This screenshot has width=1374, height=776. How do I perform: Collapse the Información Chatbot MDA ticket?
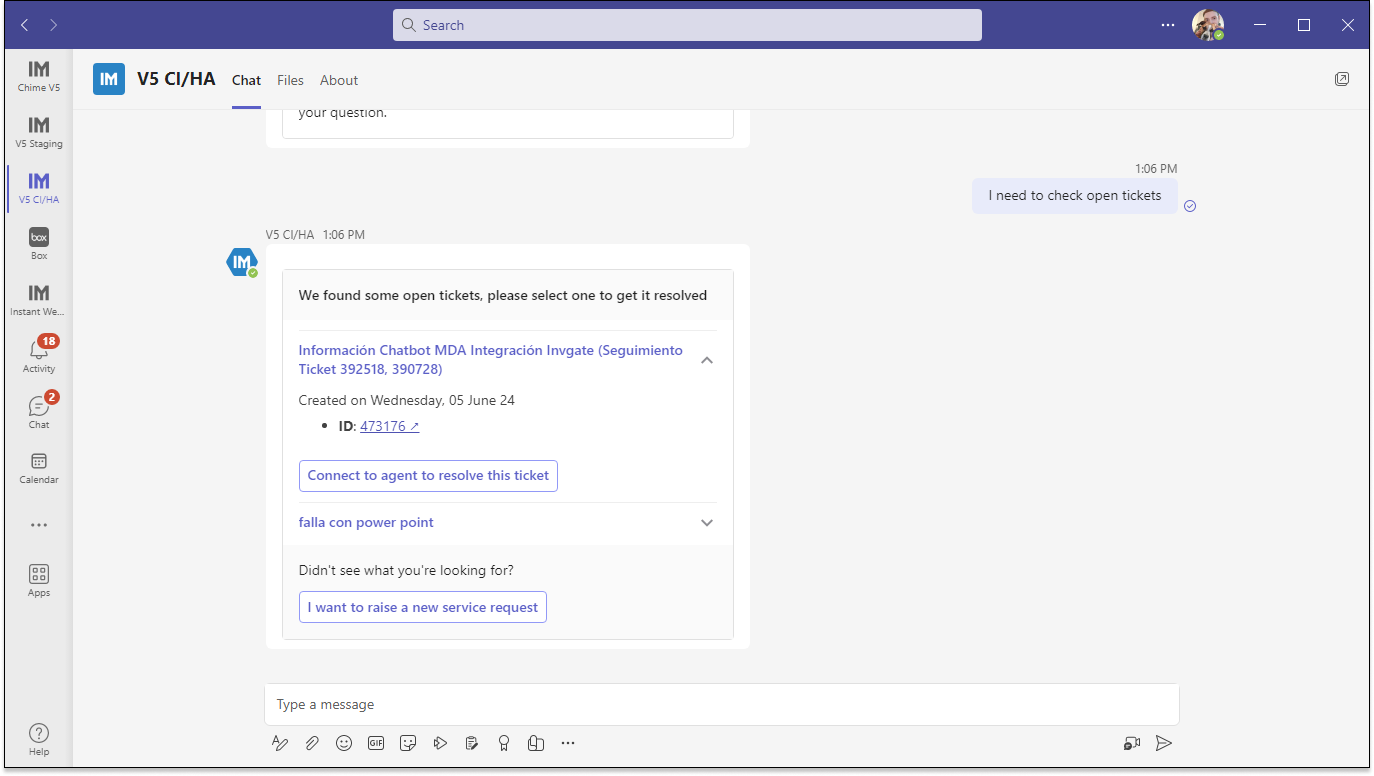(707, 360)
